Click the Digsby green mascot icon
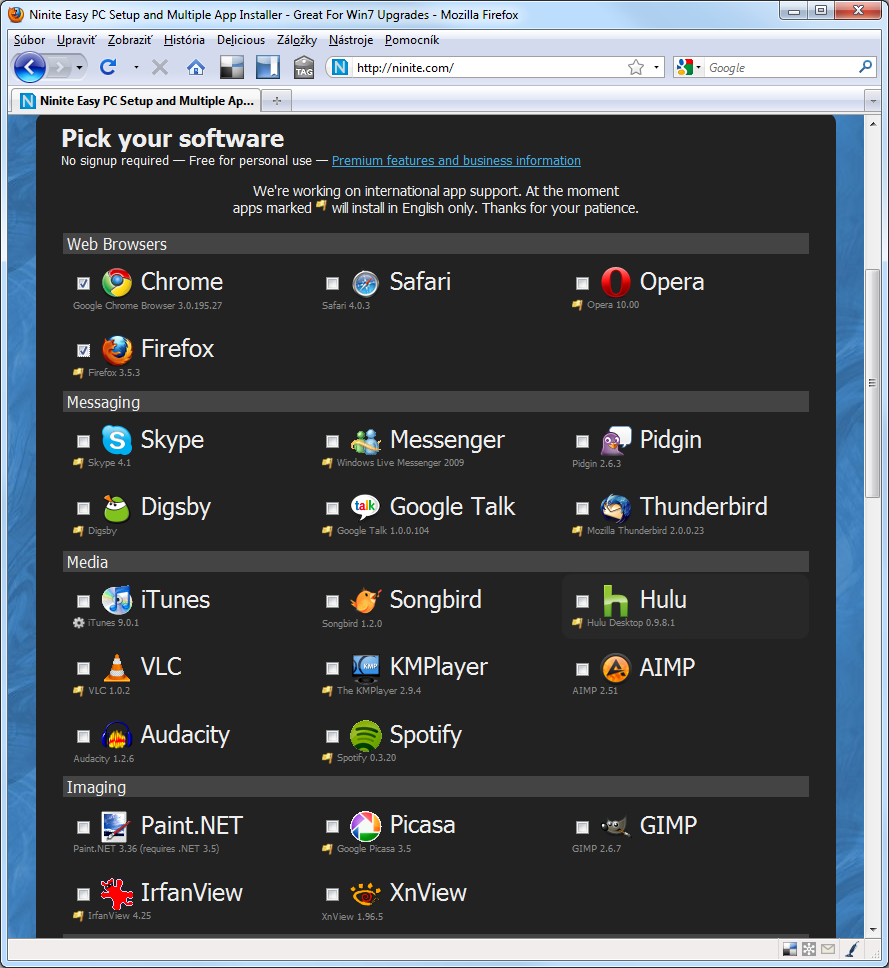889x968 pixels. 117,508
